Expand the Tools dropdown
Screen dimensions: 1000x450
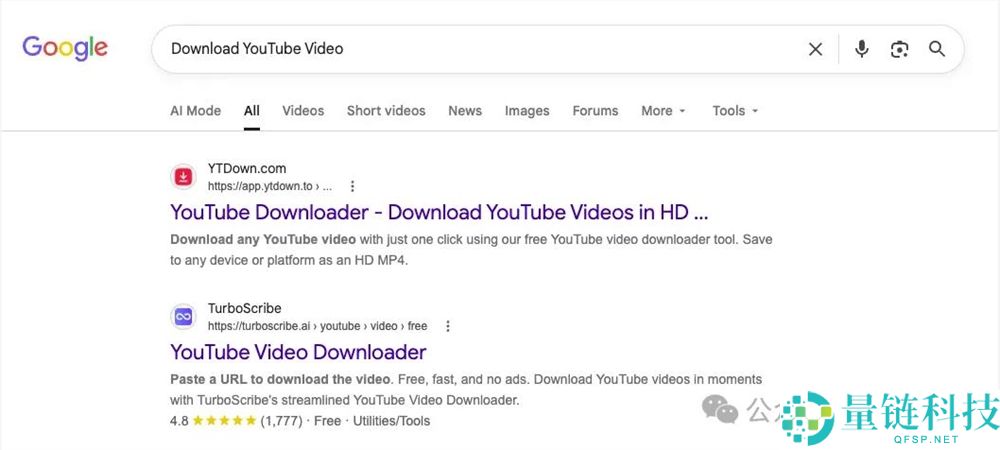735,110
